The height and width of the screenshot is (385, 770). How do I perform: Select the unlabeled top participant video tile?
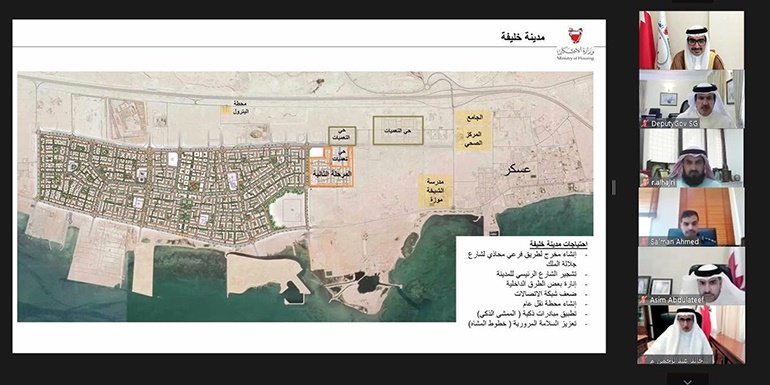click(x=691, y=40)
